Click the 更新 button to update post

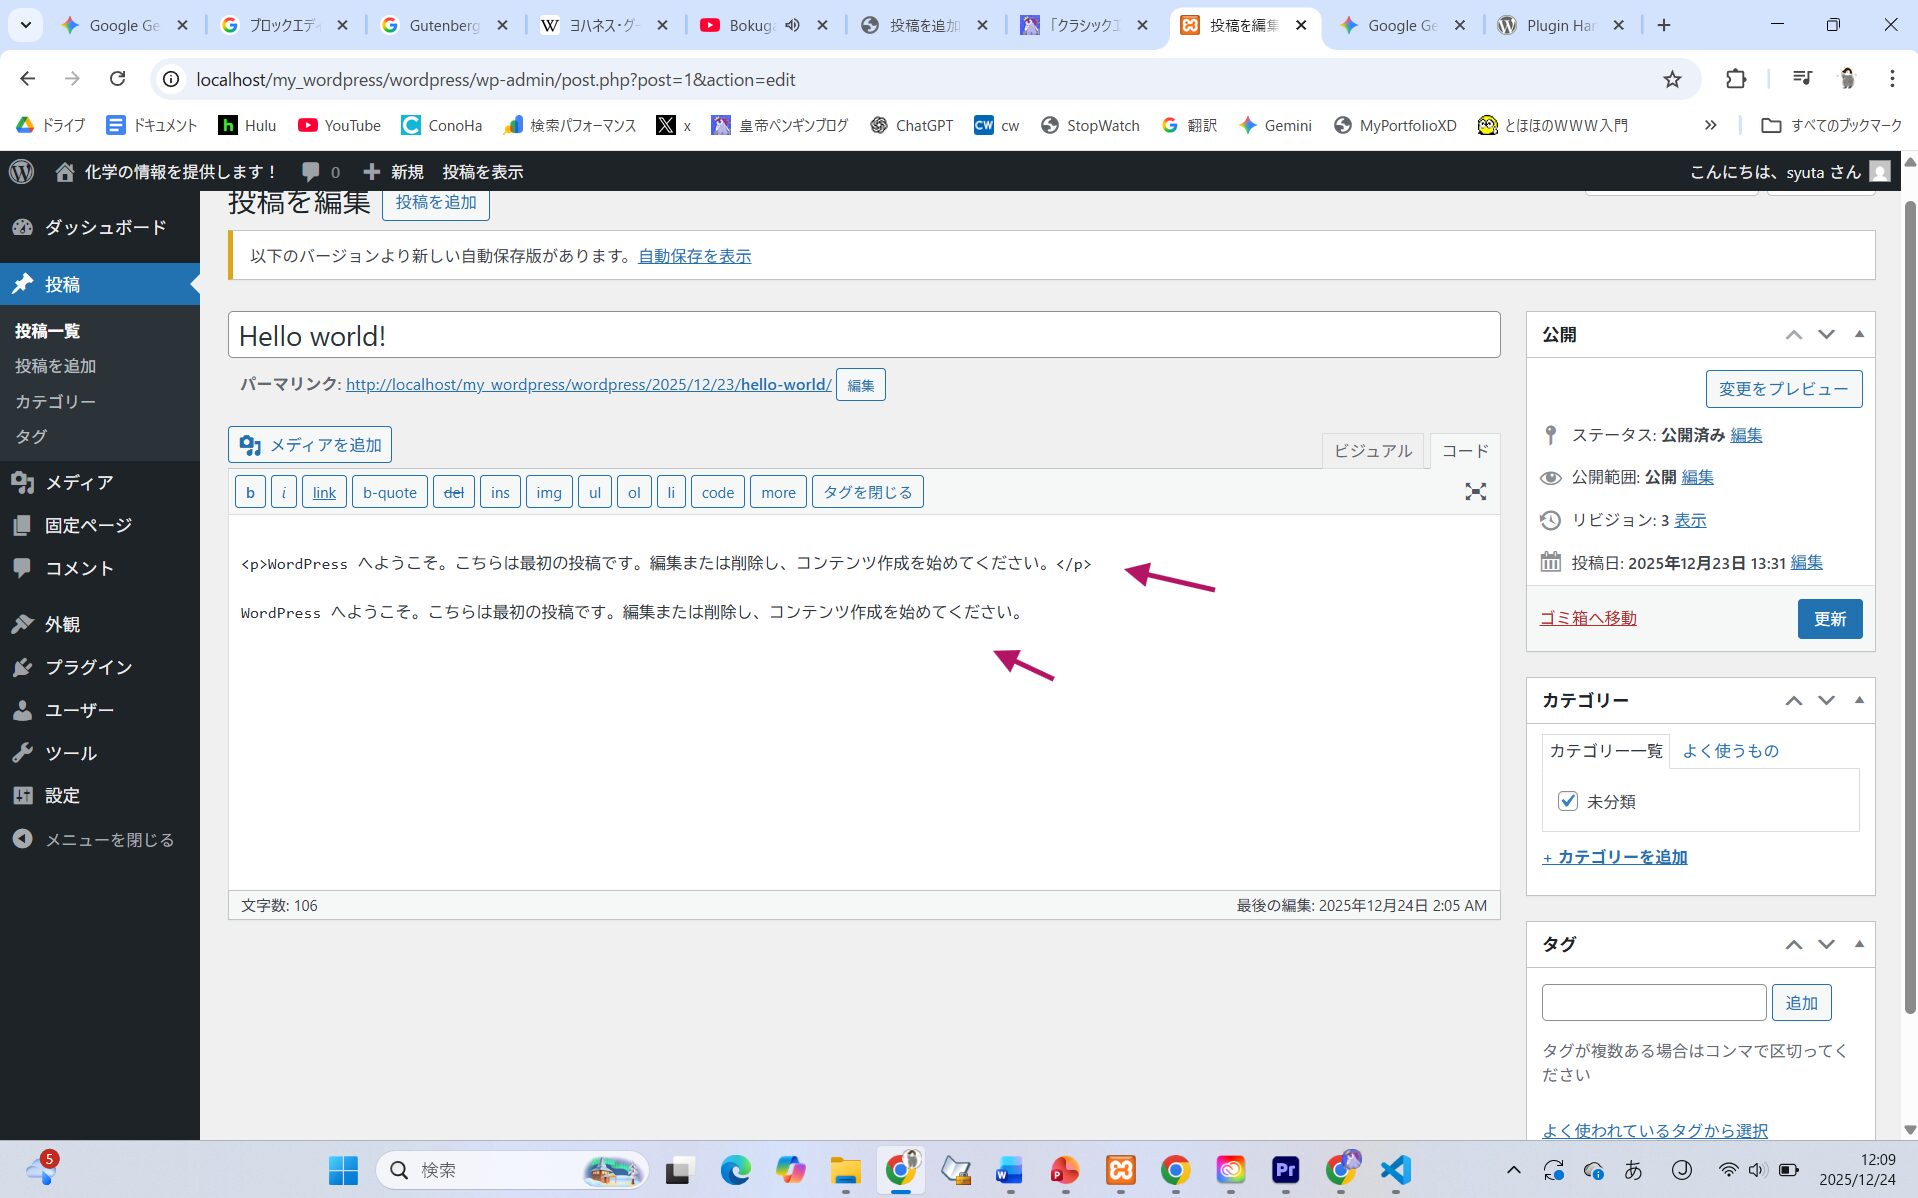(x=1829, y=619)
